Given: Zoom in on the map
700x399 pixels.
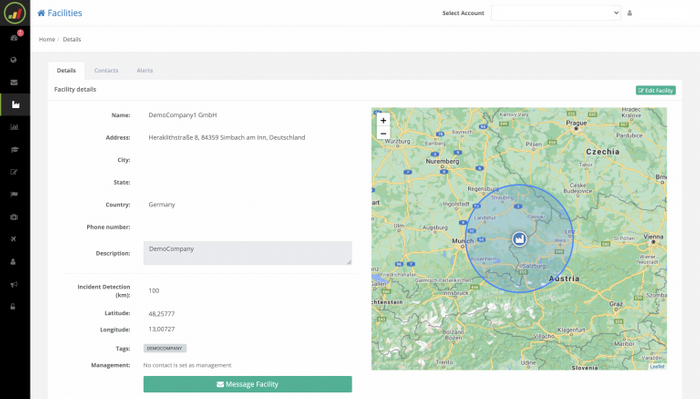Looking at the screenshot, I should pyautogui.click(x=383, y=121).
